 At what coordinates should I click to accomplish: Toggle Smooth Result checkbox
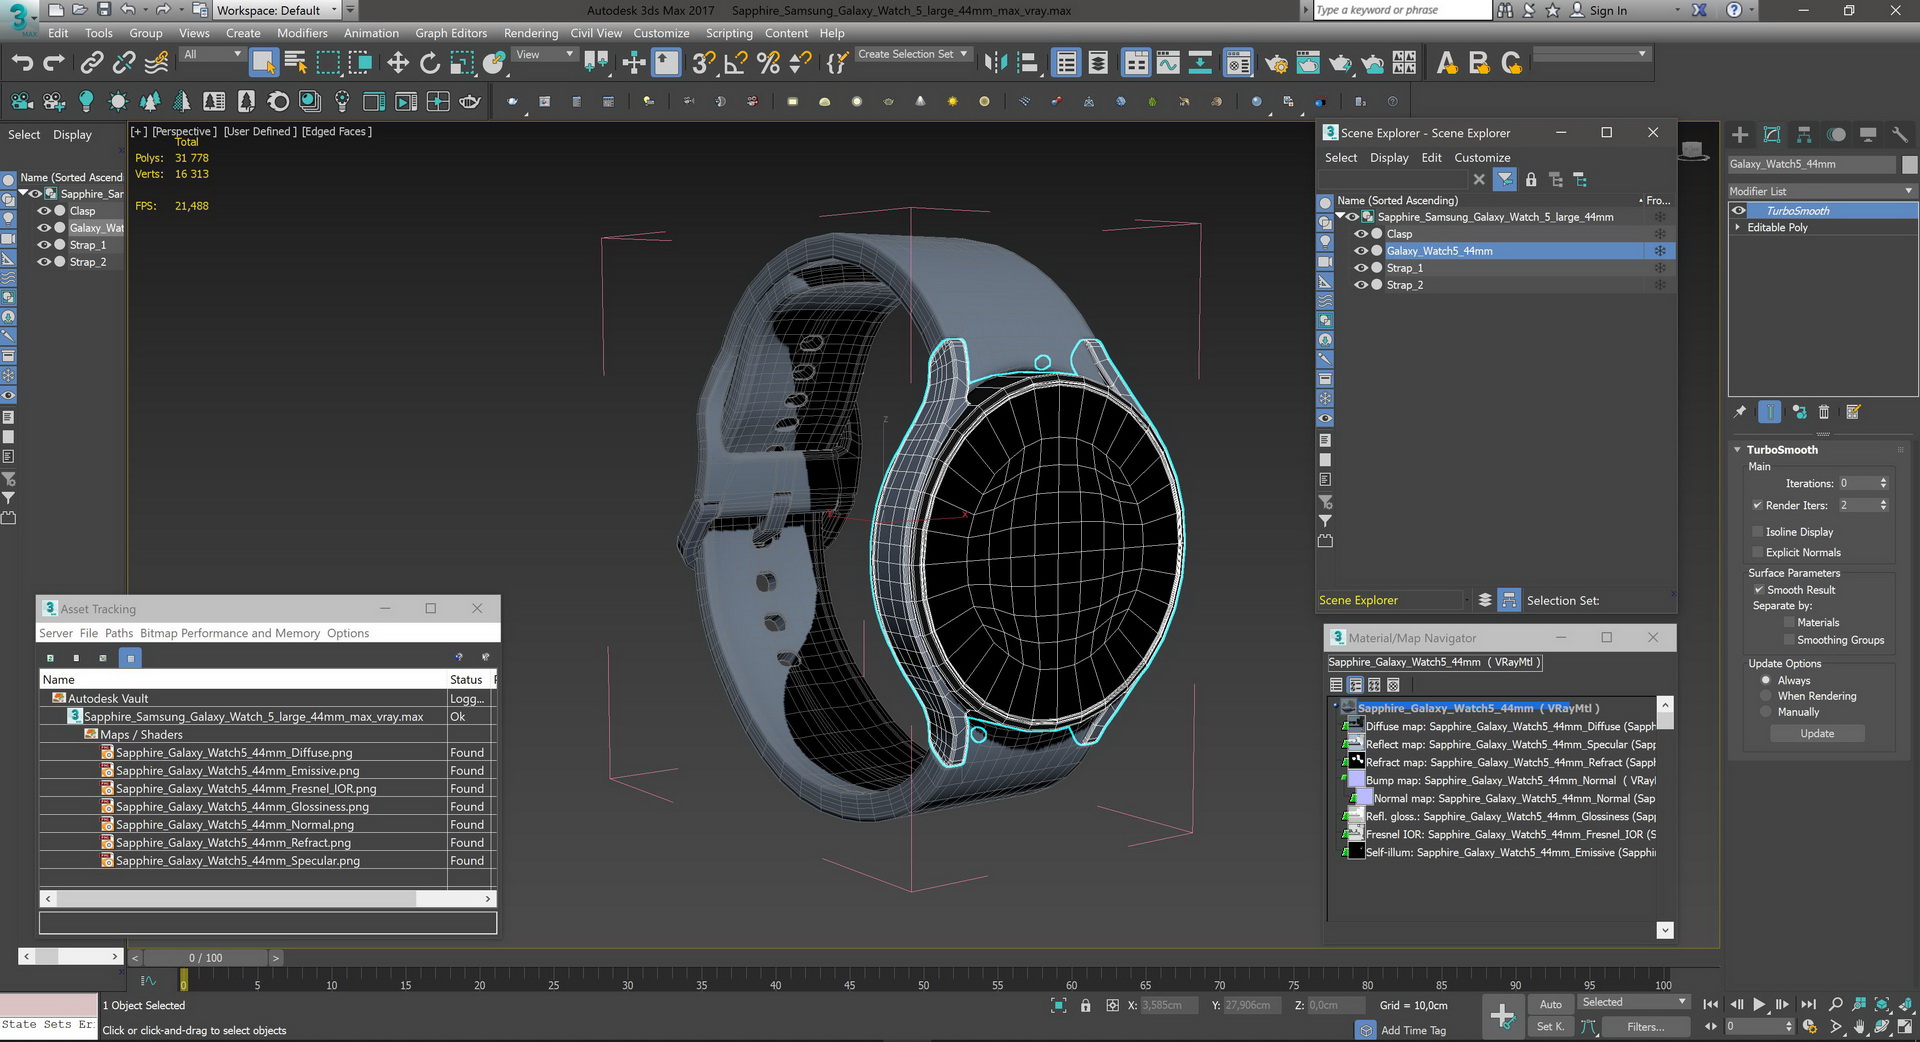click(1759, 590)
